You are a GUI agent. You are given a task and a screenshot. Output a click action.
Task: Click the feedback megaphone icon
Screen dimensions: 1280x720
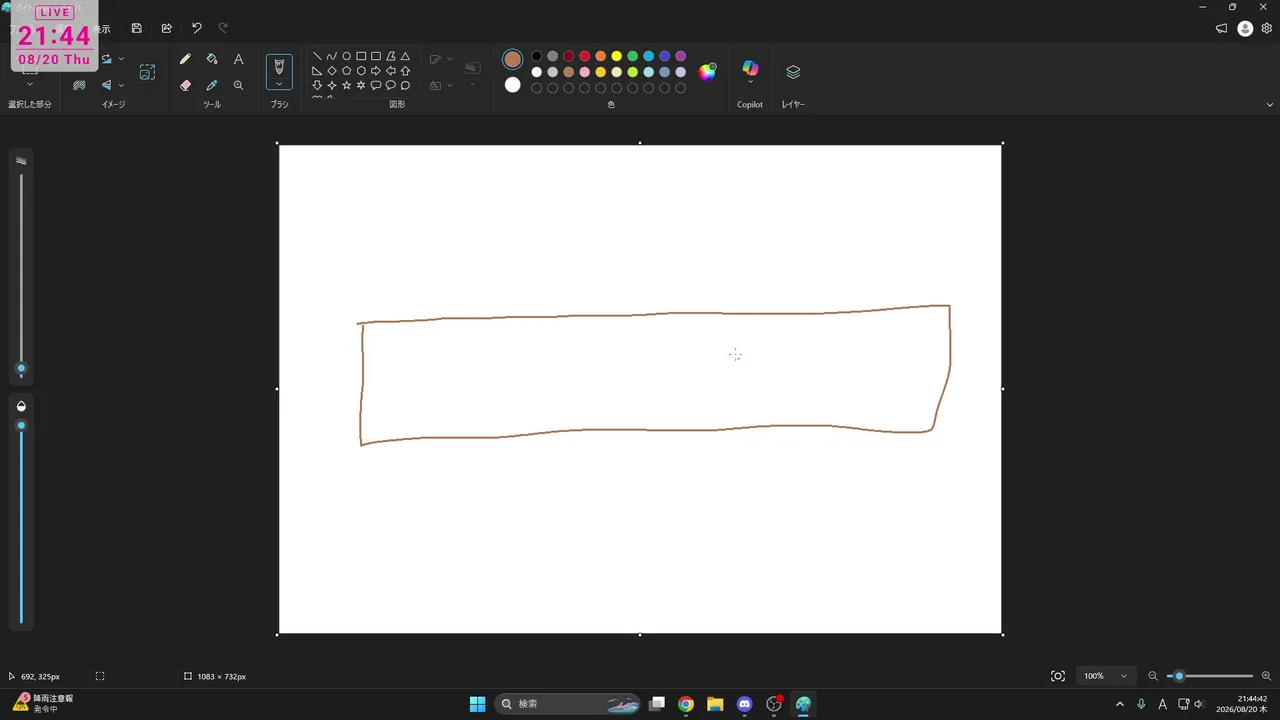[x=1221, y=28]
